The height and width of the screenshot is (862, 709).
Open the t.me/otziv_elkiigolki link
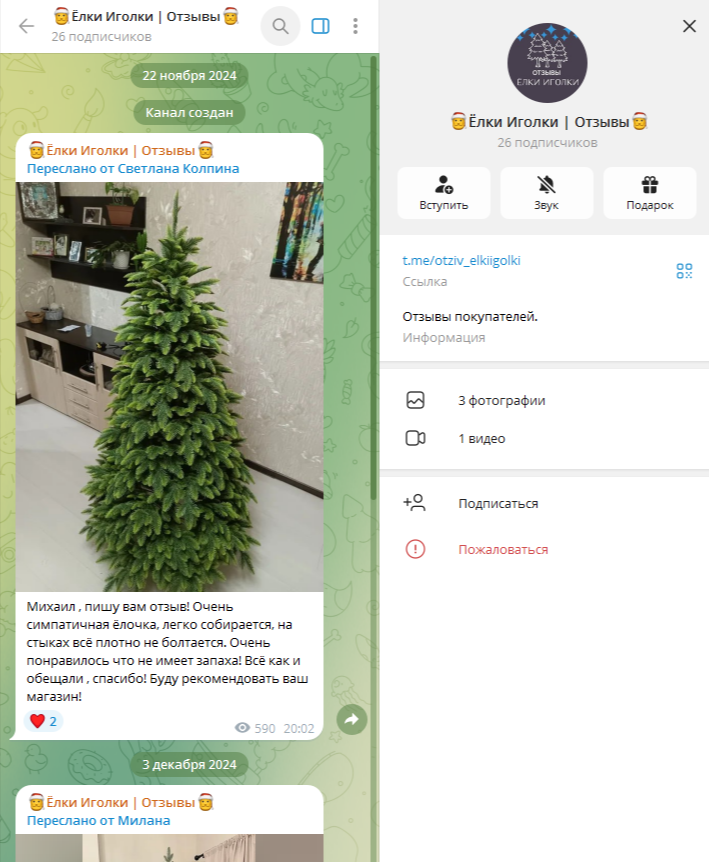click(x=461, y=261)
